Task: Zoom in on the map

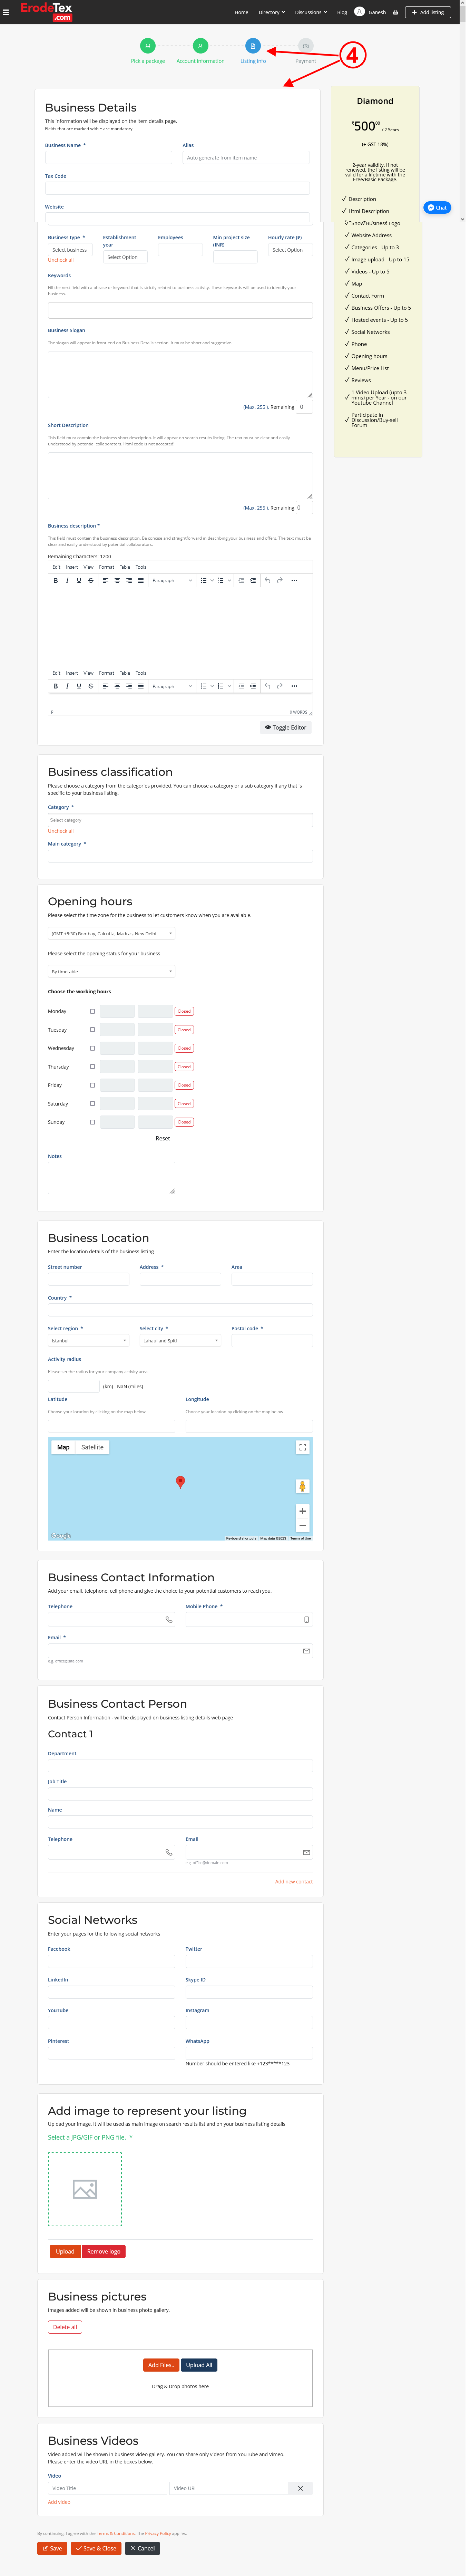Action: [302, 1511]
